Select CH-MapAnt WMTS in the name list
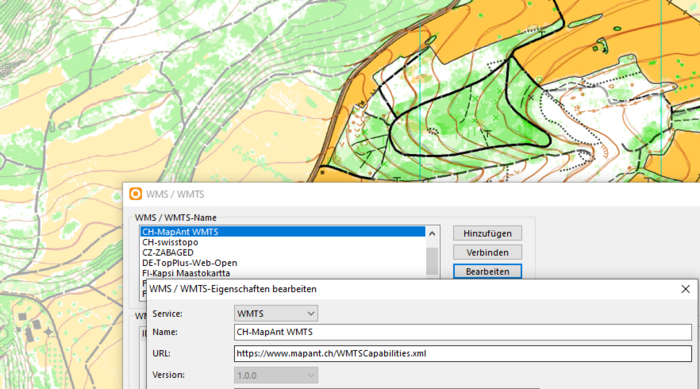This screenshot has height=389, width=700. [283, 232]
